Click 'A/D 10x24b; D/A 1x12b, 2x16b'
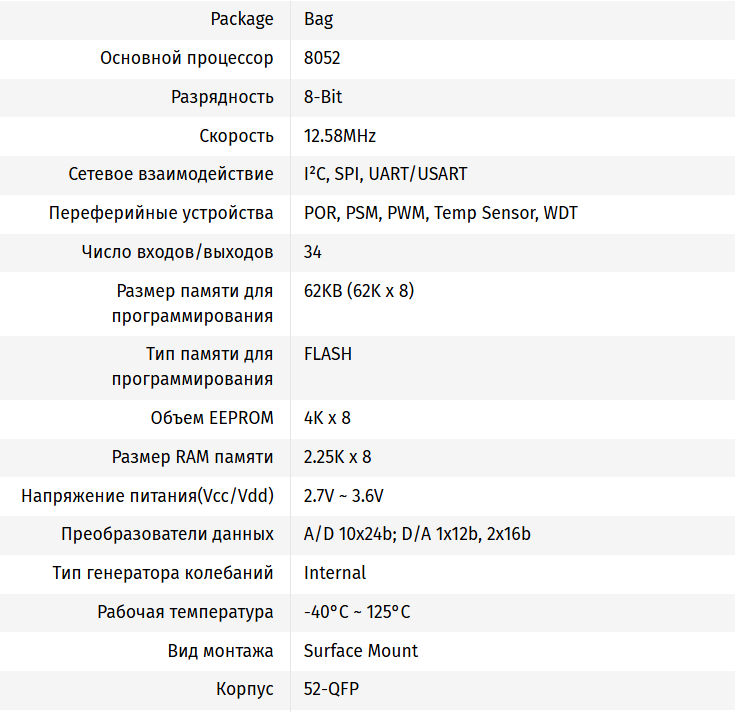This screenshot has width=735, height=712. coord(417,534)
